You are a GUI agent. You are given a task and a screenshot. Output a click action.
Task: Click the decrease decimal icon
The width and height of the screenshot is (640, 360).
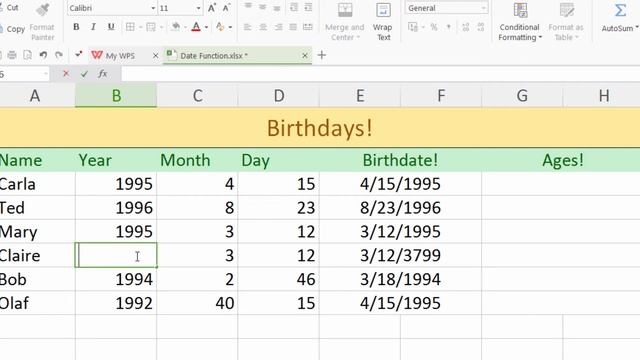click(x=481, y=27)
